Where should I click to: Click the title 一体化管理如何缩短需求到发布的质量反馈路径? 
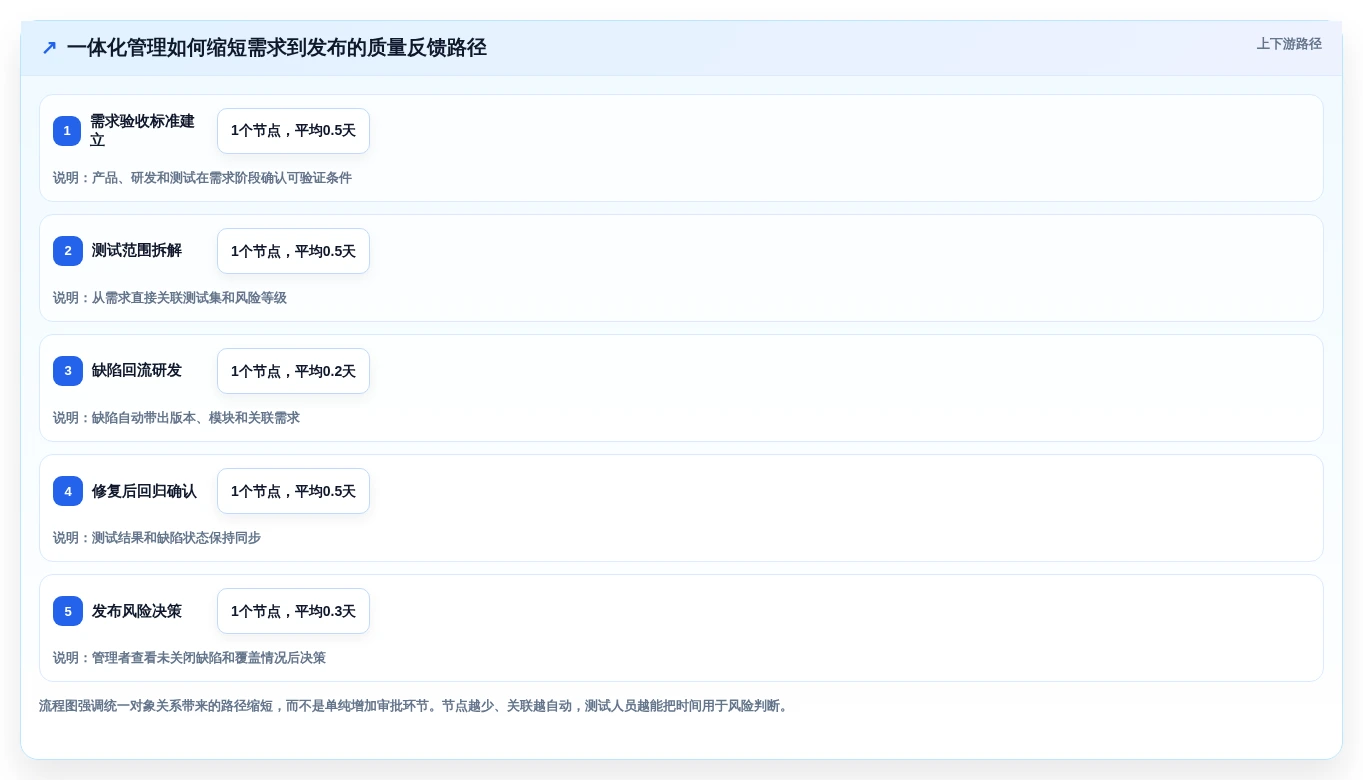tap(277, 48)
